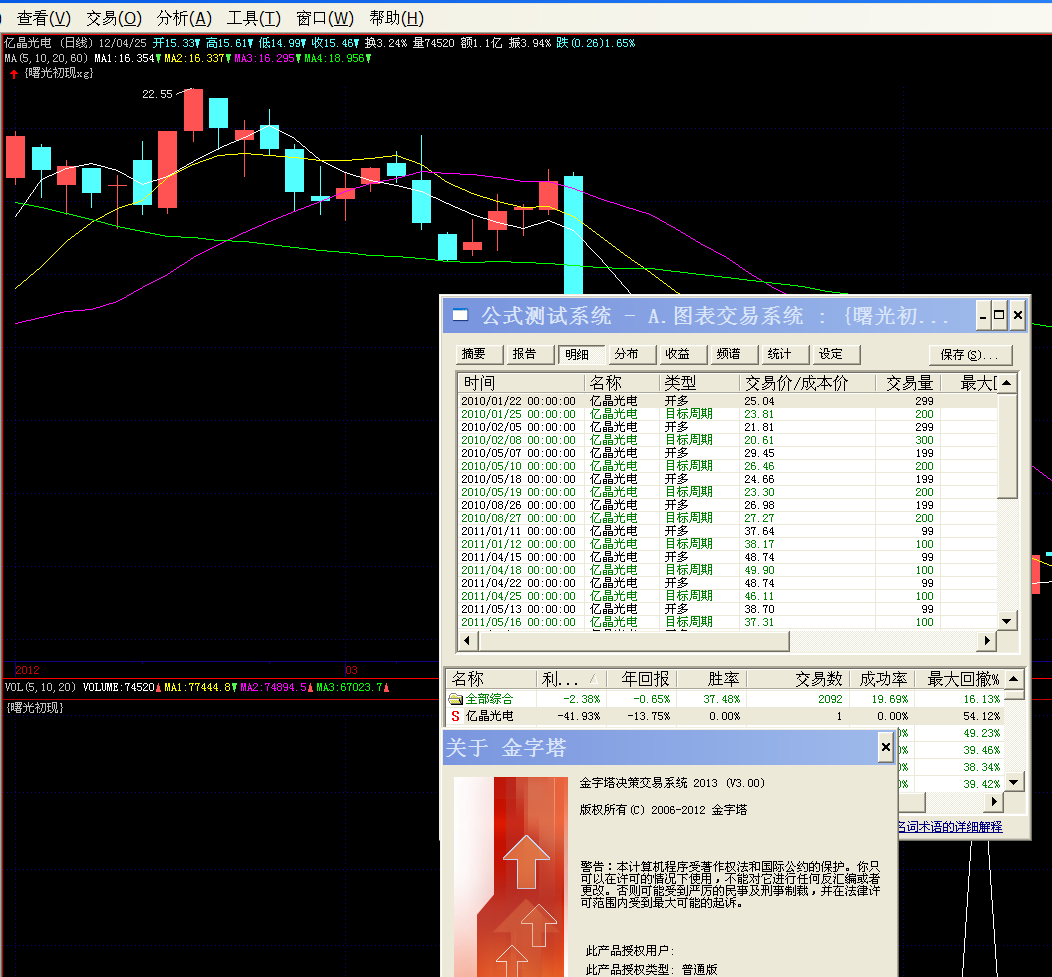
Task: Show the 收益 tab
Action: [680, 354]
